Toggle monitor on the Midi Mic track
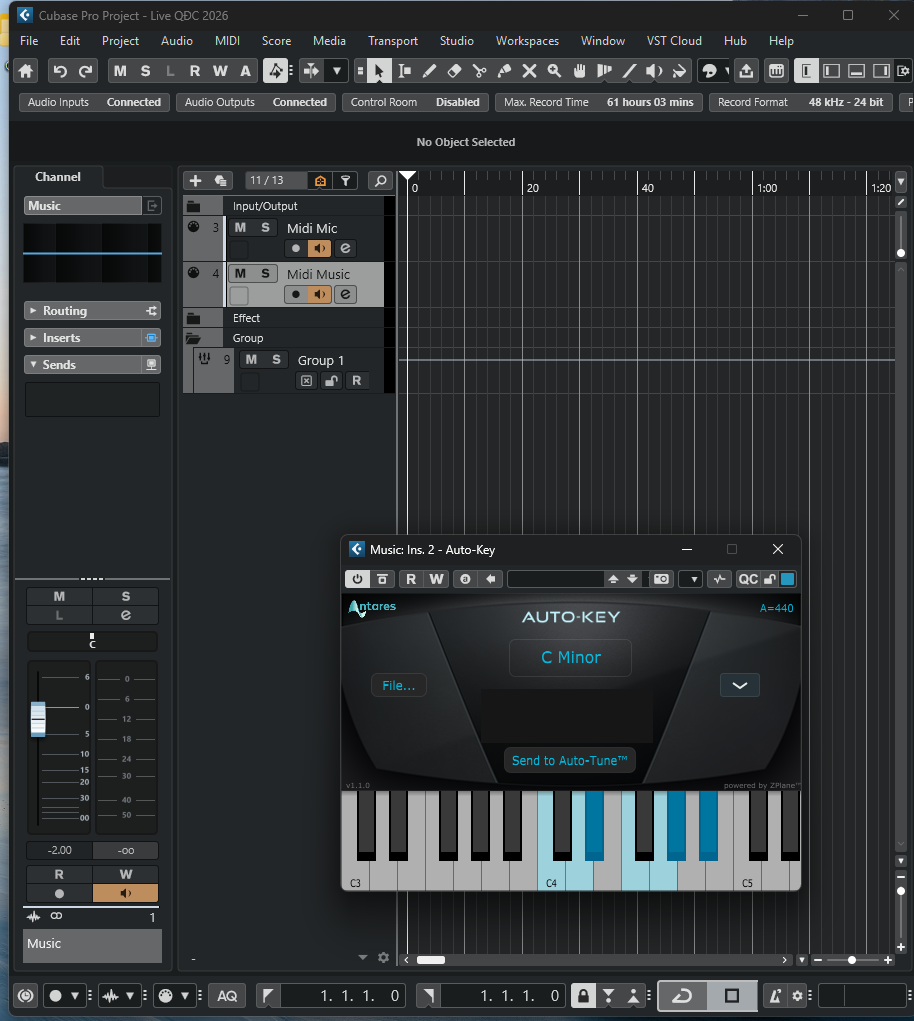The image size is (914, 1021). (x=320, y=248)
